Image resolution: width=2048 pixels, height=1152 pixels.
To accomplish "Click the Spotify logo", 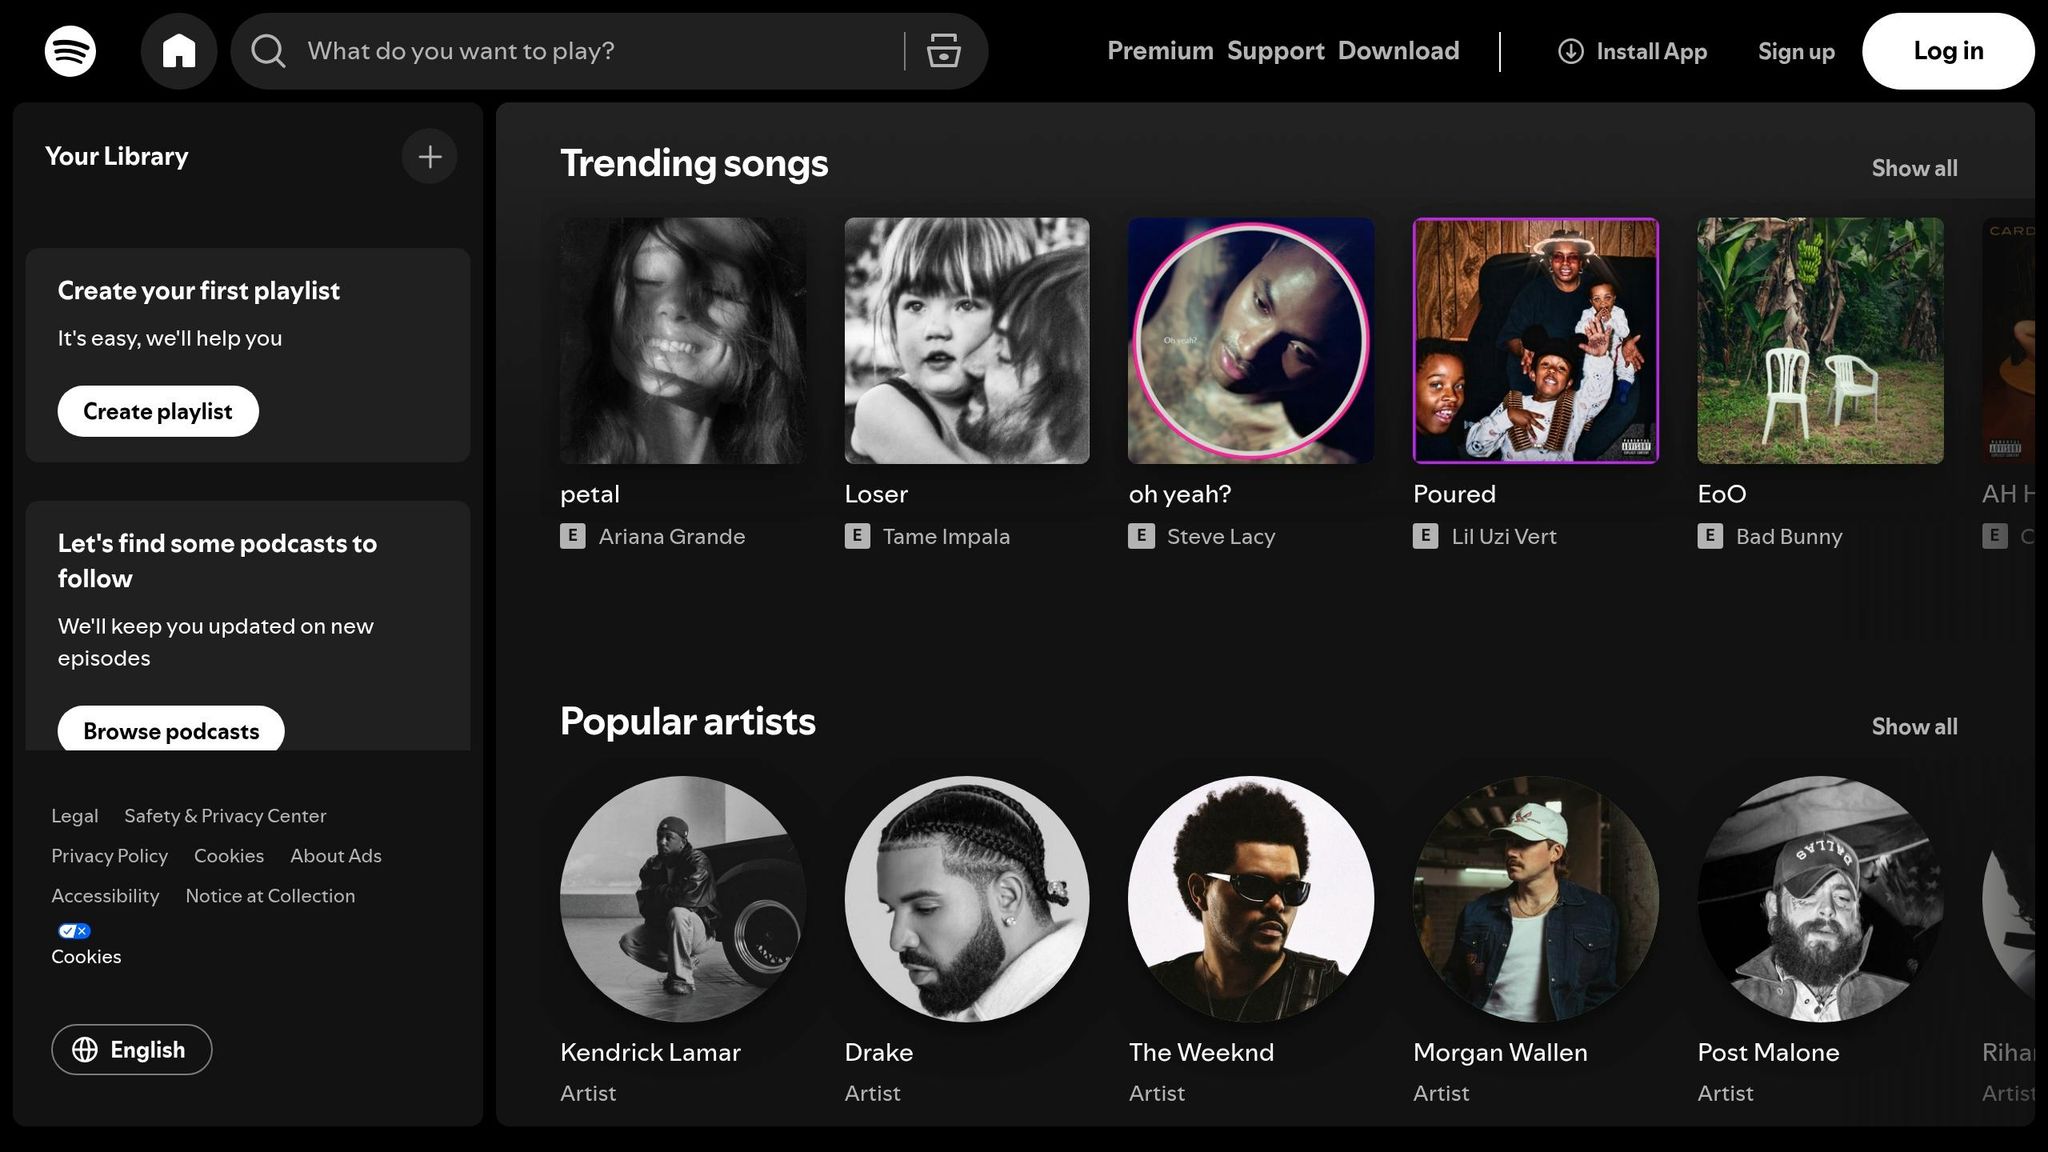I will (70, 51).
